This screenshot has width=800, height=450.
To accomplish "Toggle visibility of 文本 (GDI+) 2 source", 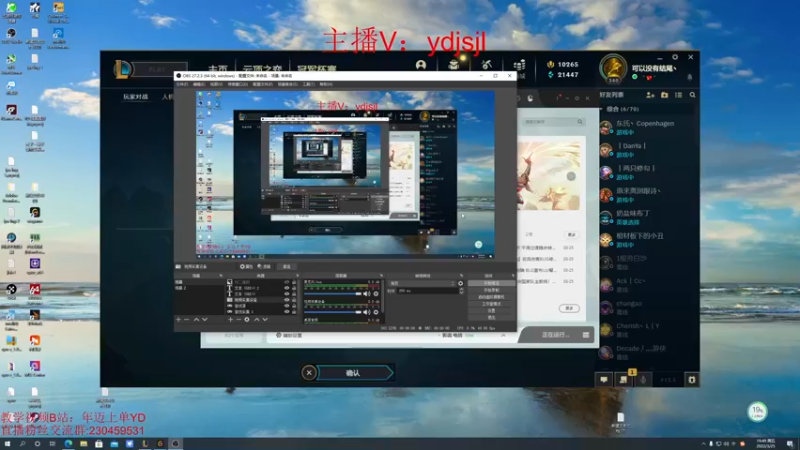I will (287, 288).
